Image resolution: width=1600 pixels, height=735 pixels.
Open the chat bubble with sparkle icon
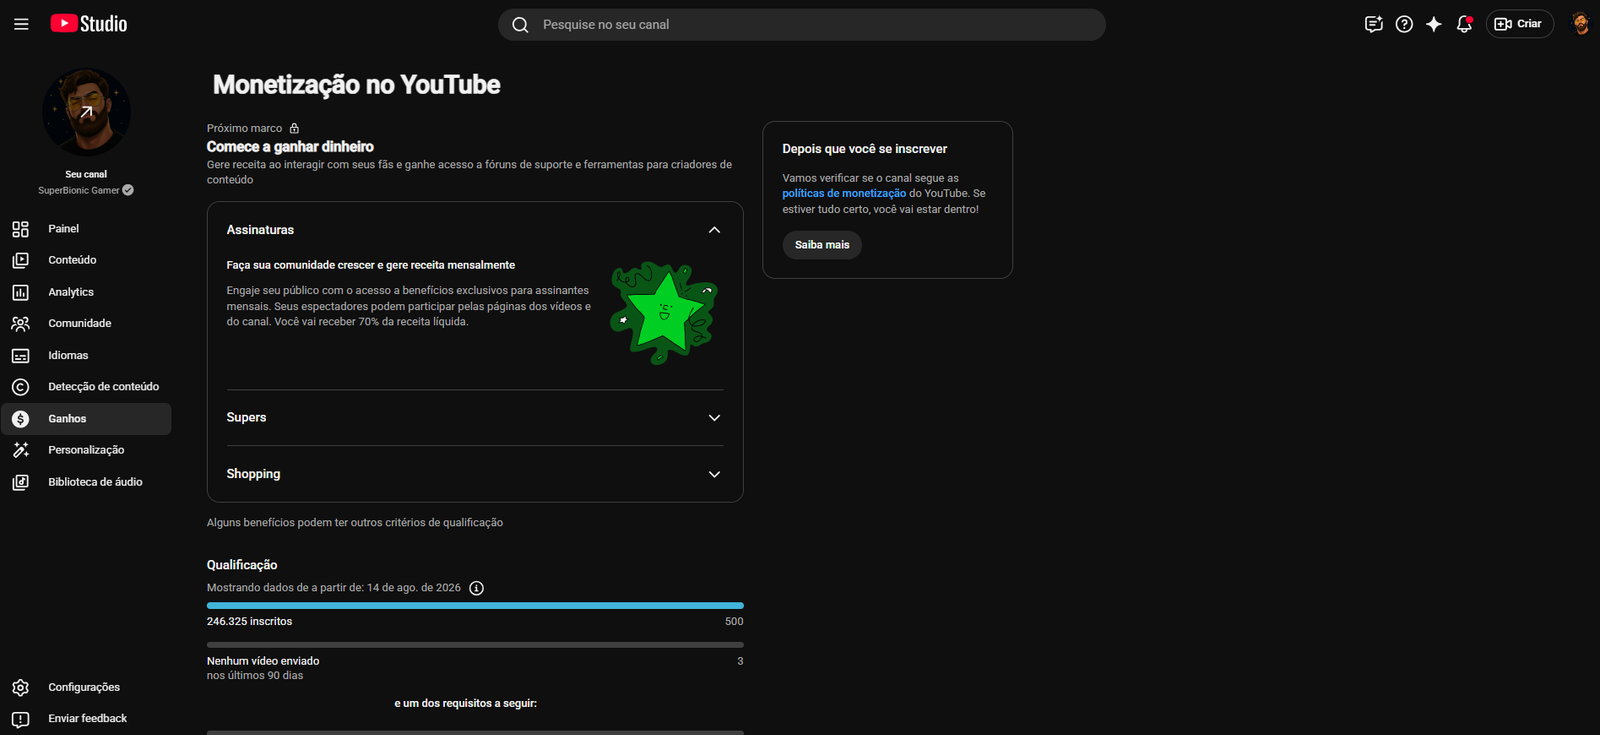1374,24
